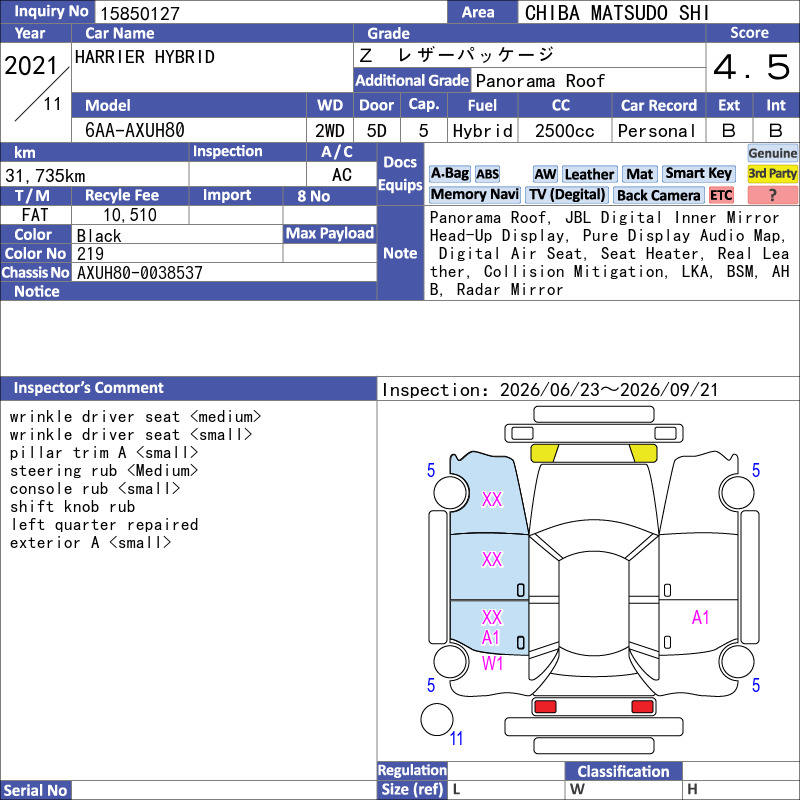The image size is (800, 800).
Task: Click the 2WD drive value
Action: [x=330, y=131]
